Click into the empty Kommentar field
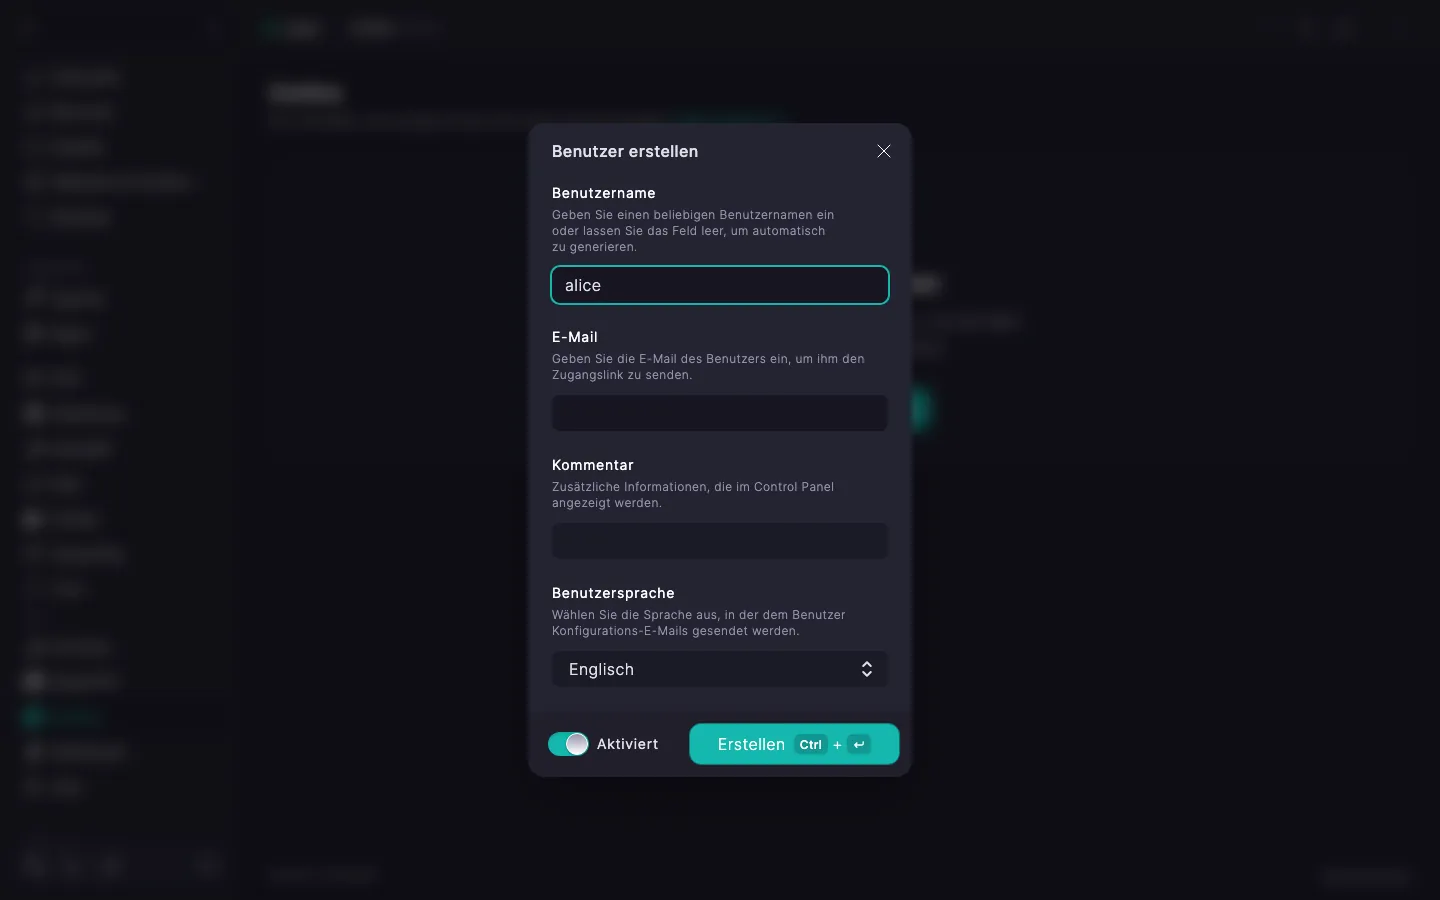The width and height of the screenshot is (1440, 900). point(720,541)
